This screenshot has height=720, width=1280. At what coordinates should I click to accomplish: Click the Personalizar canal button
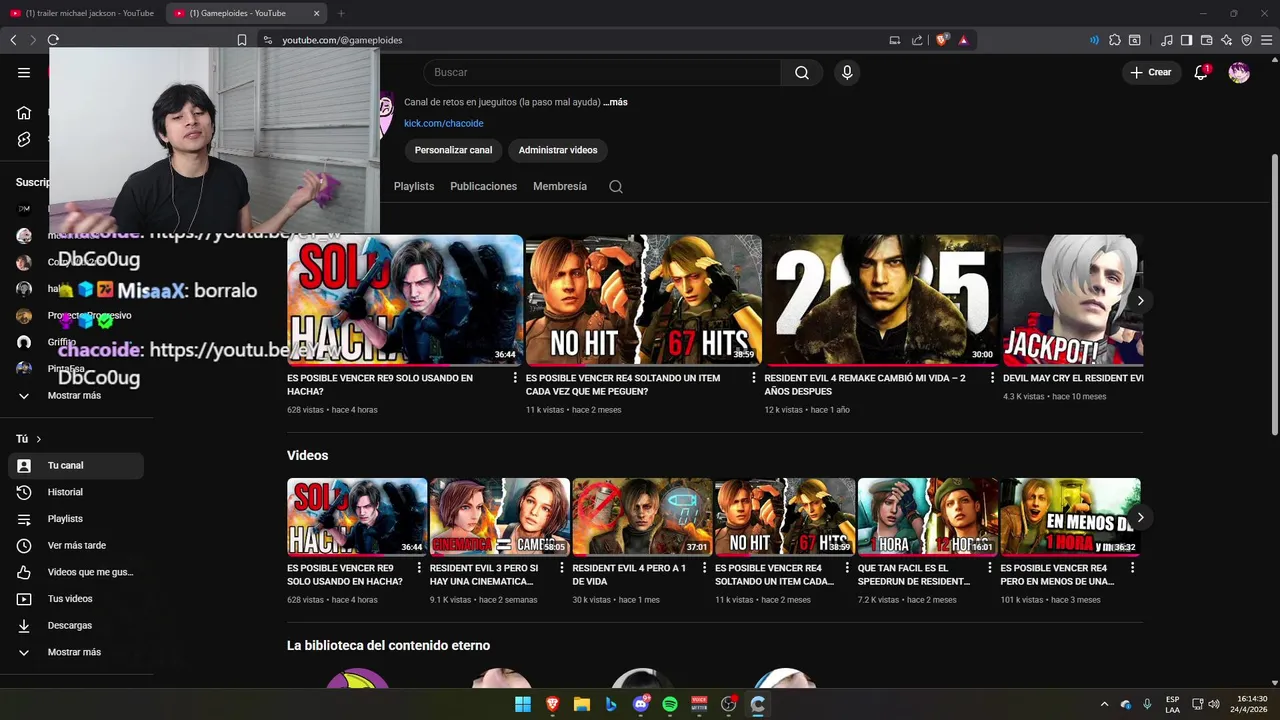453,150
